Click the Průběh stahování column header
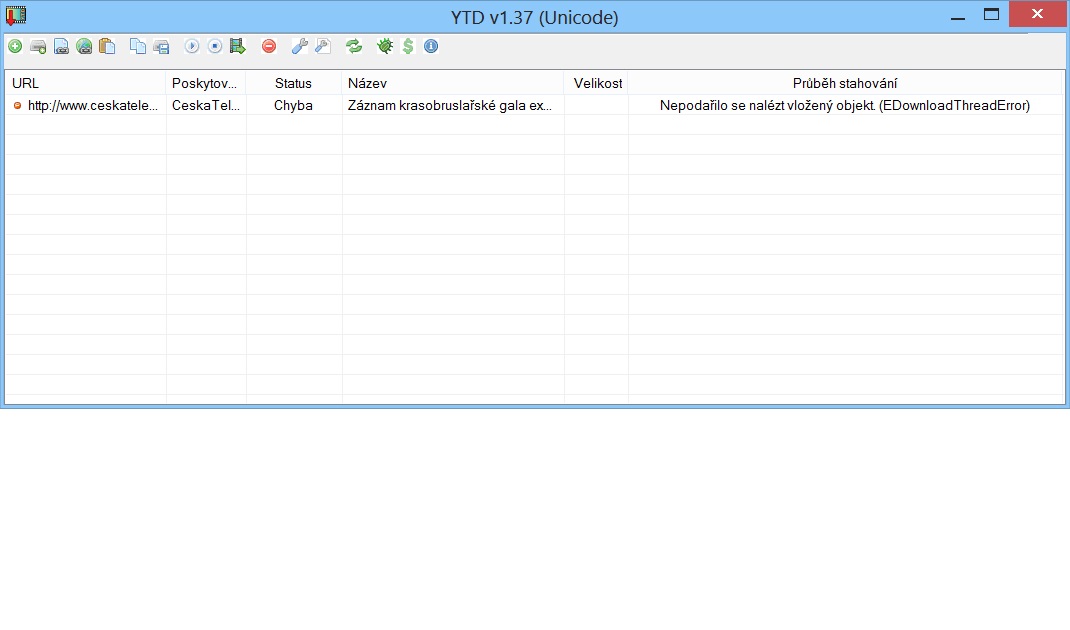The width and height of the screenshot is (1070, 630). tap(845, 83)
